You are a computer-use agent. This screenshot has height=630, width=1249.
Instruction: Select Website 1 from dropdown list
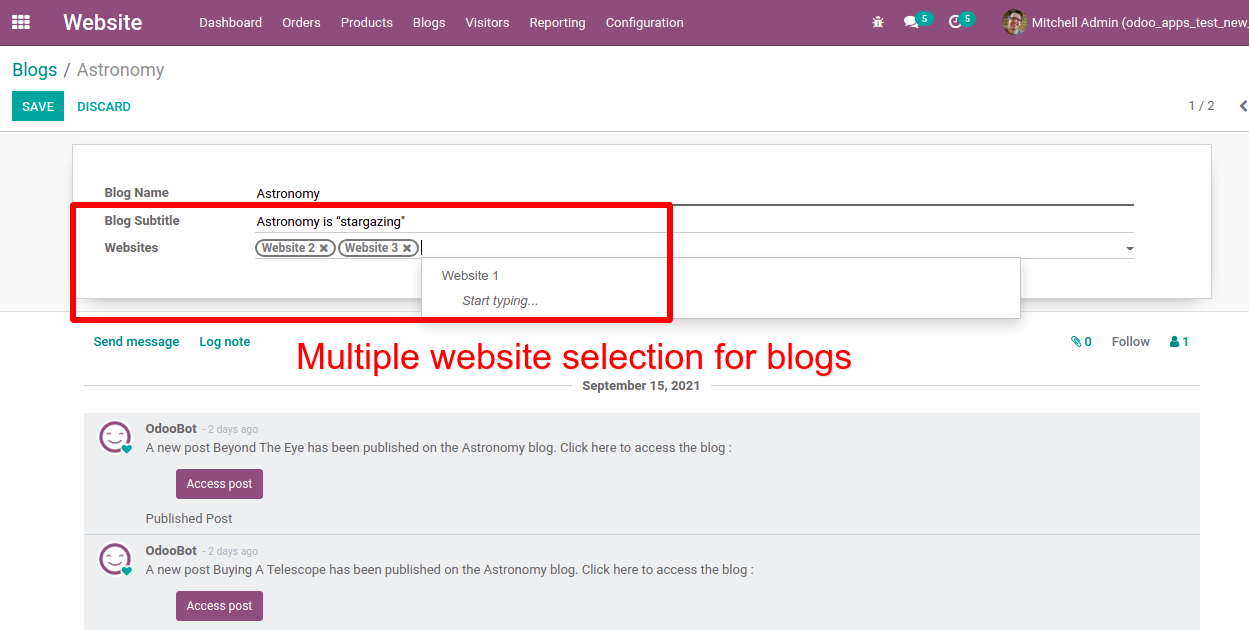470,276
